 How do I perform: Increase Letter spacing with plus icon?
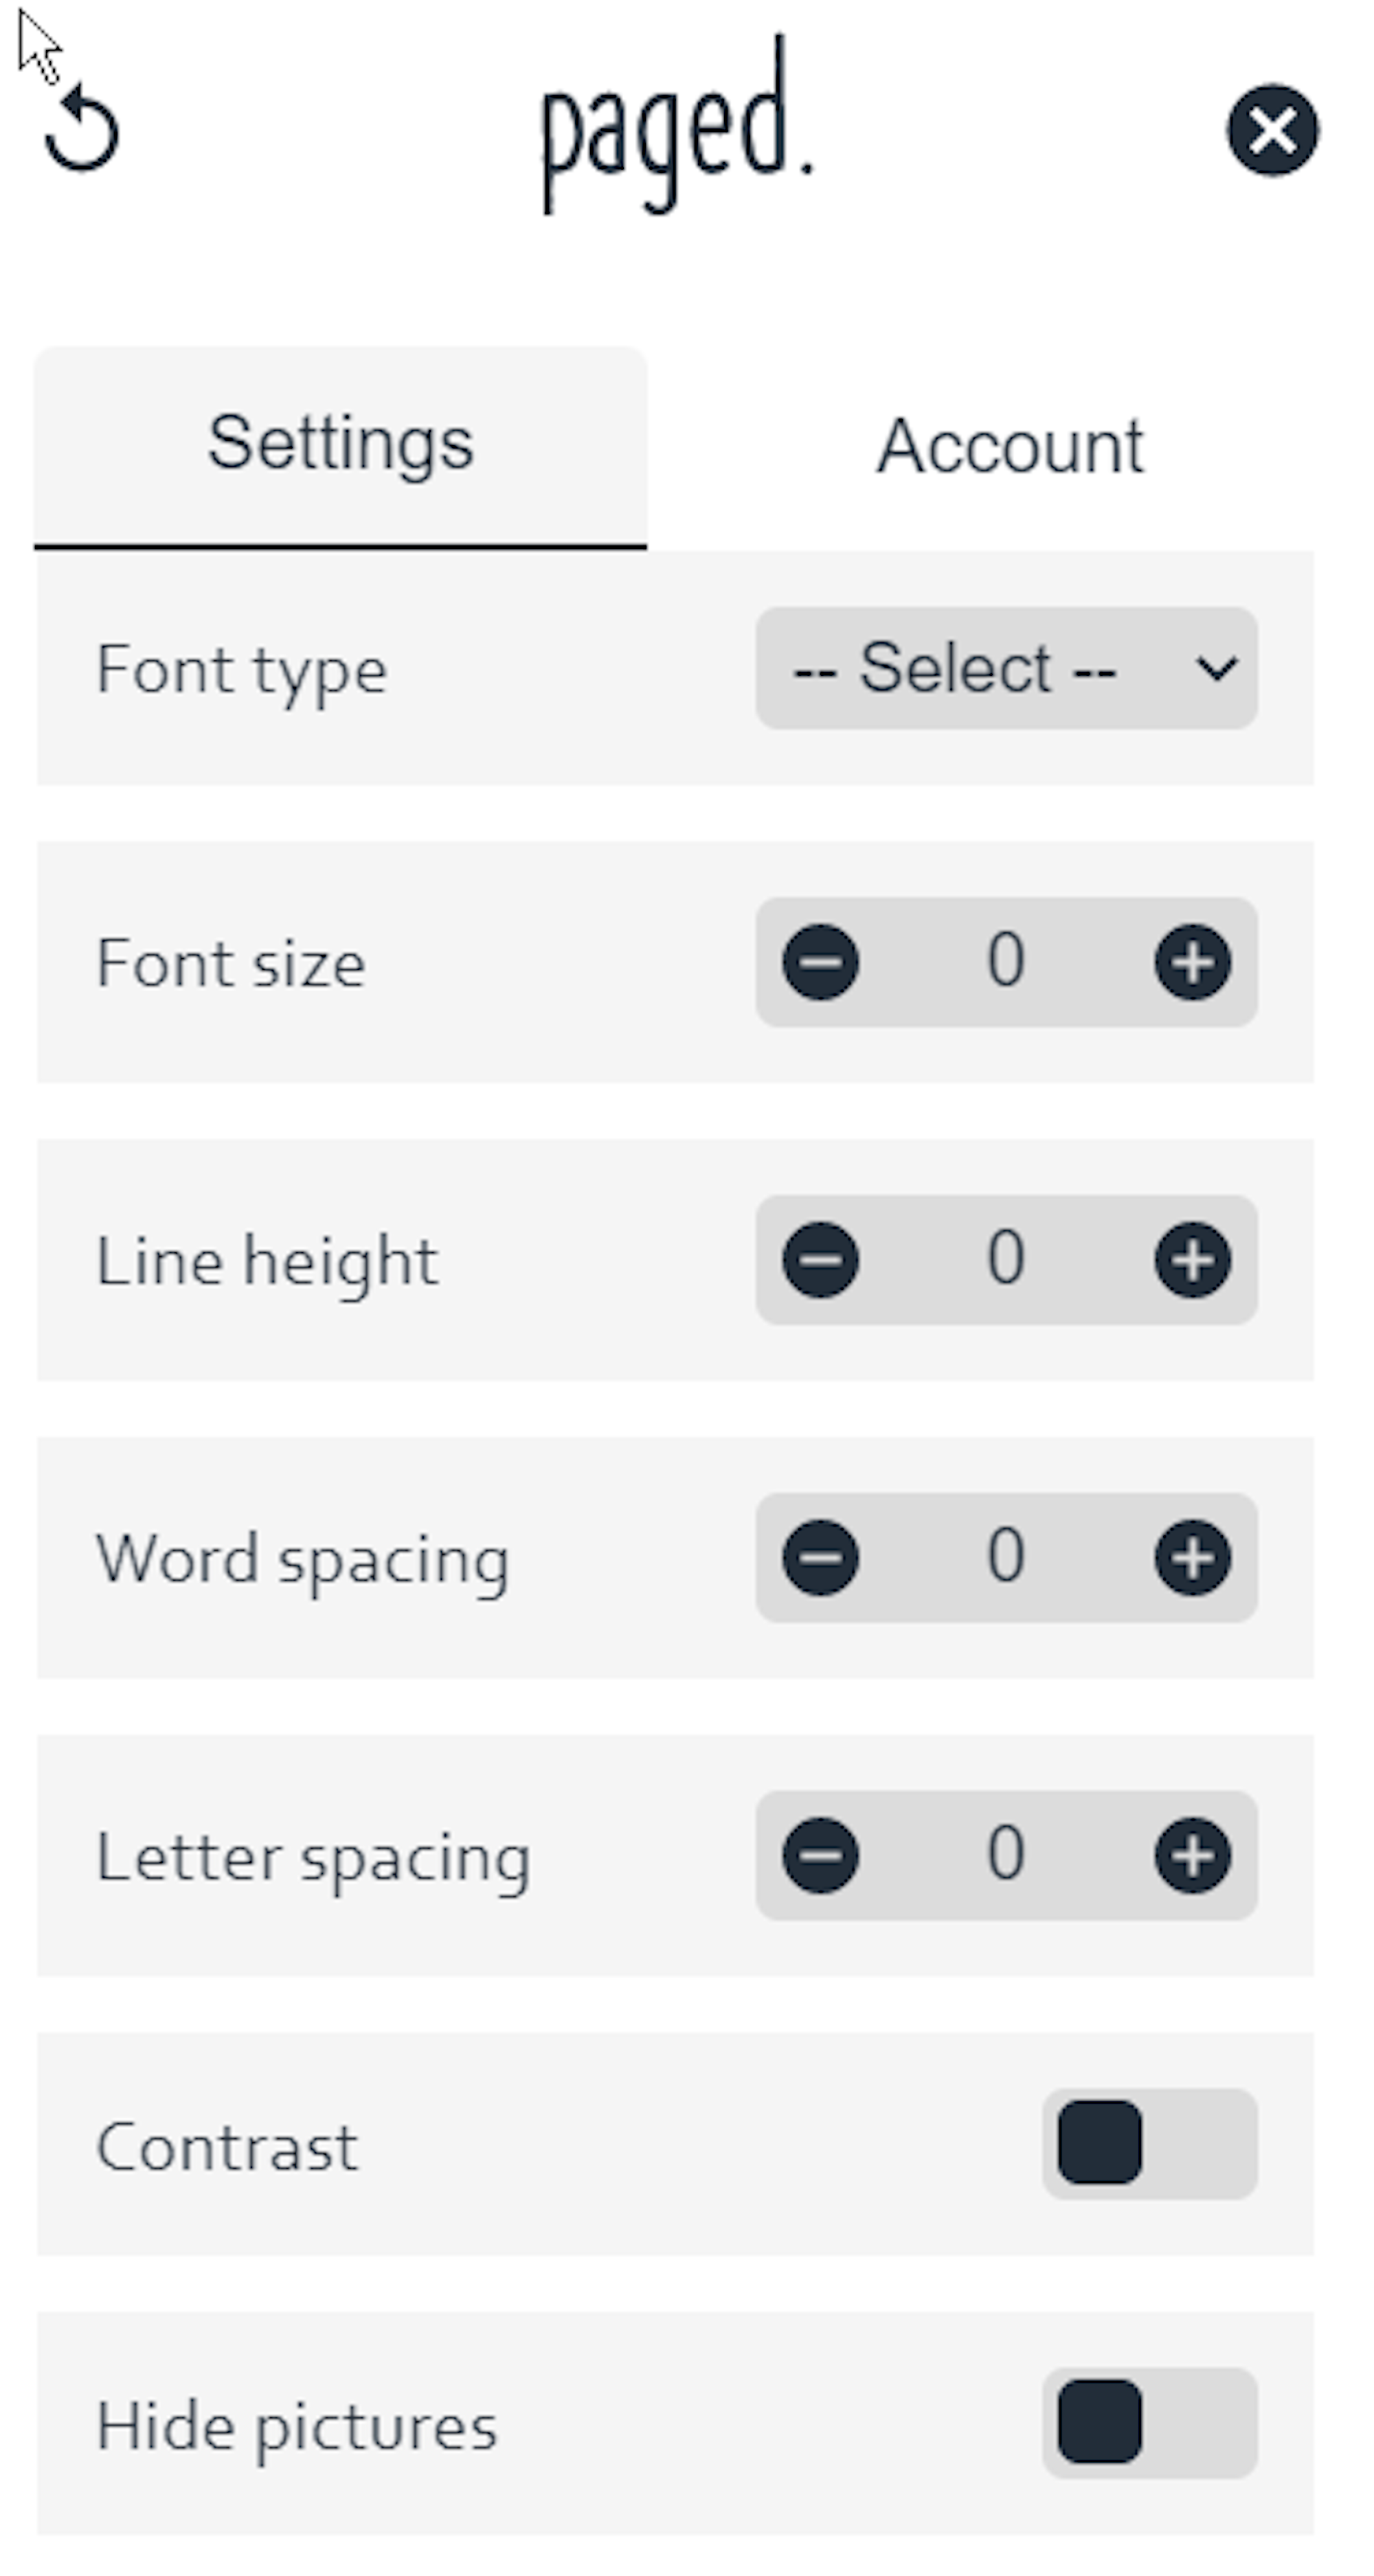[1192, 1855]
